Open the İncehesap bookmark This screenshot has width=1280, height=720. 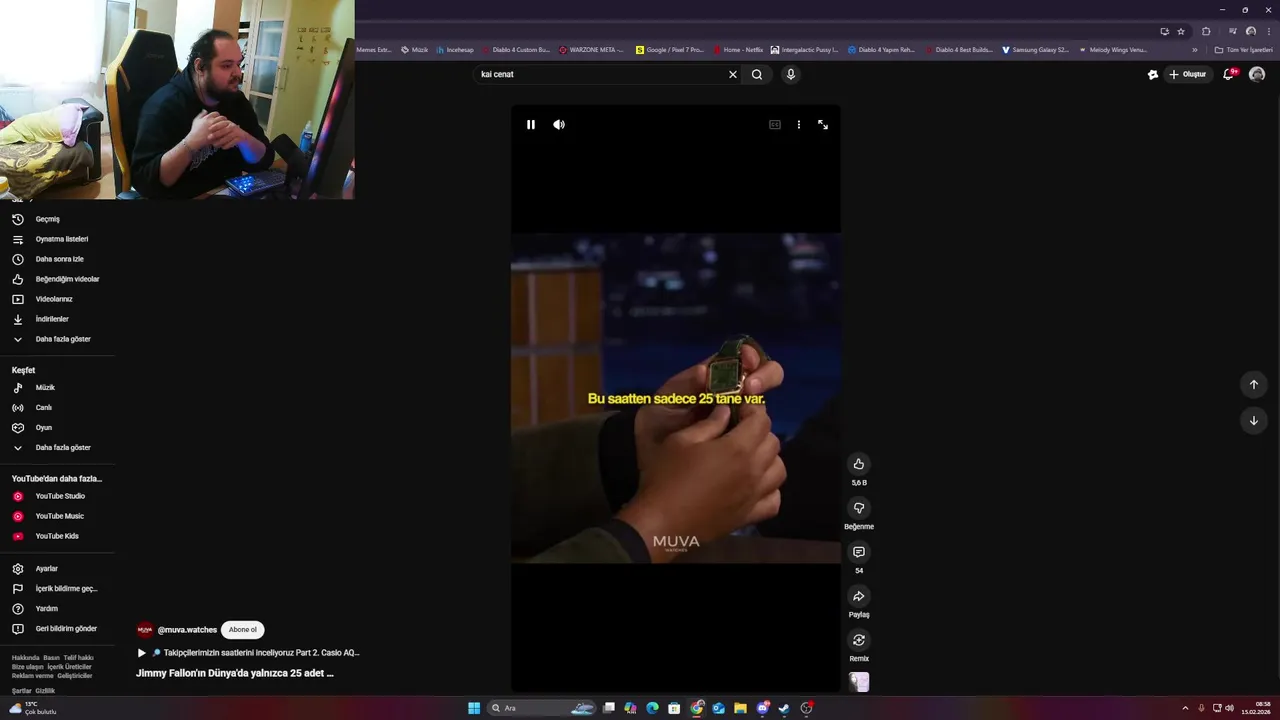(x=454, y=49)
